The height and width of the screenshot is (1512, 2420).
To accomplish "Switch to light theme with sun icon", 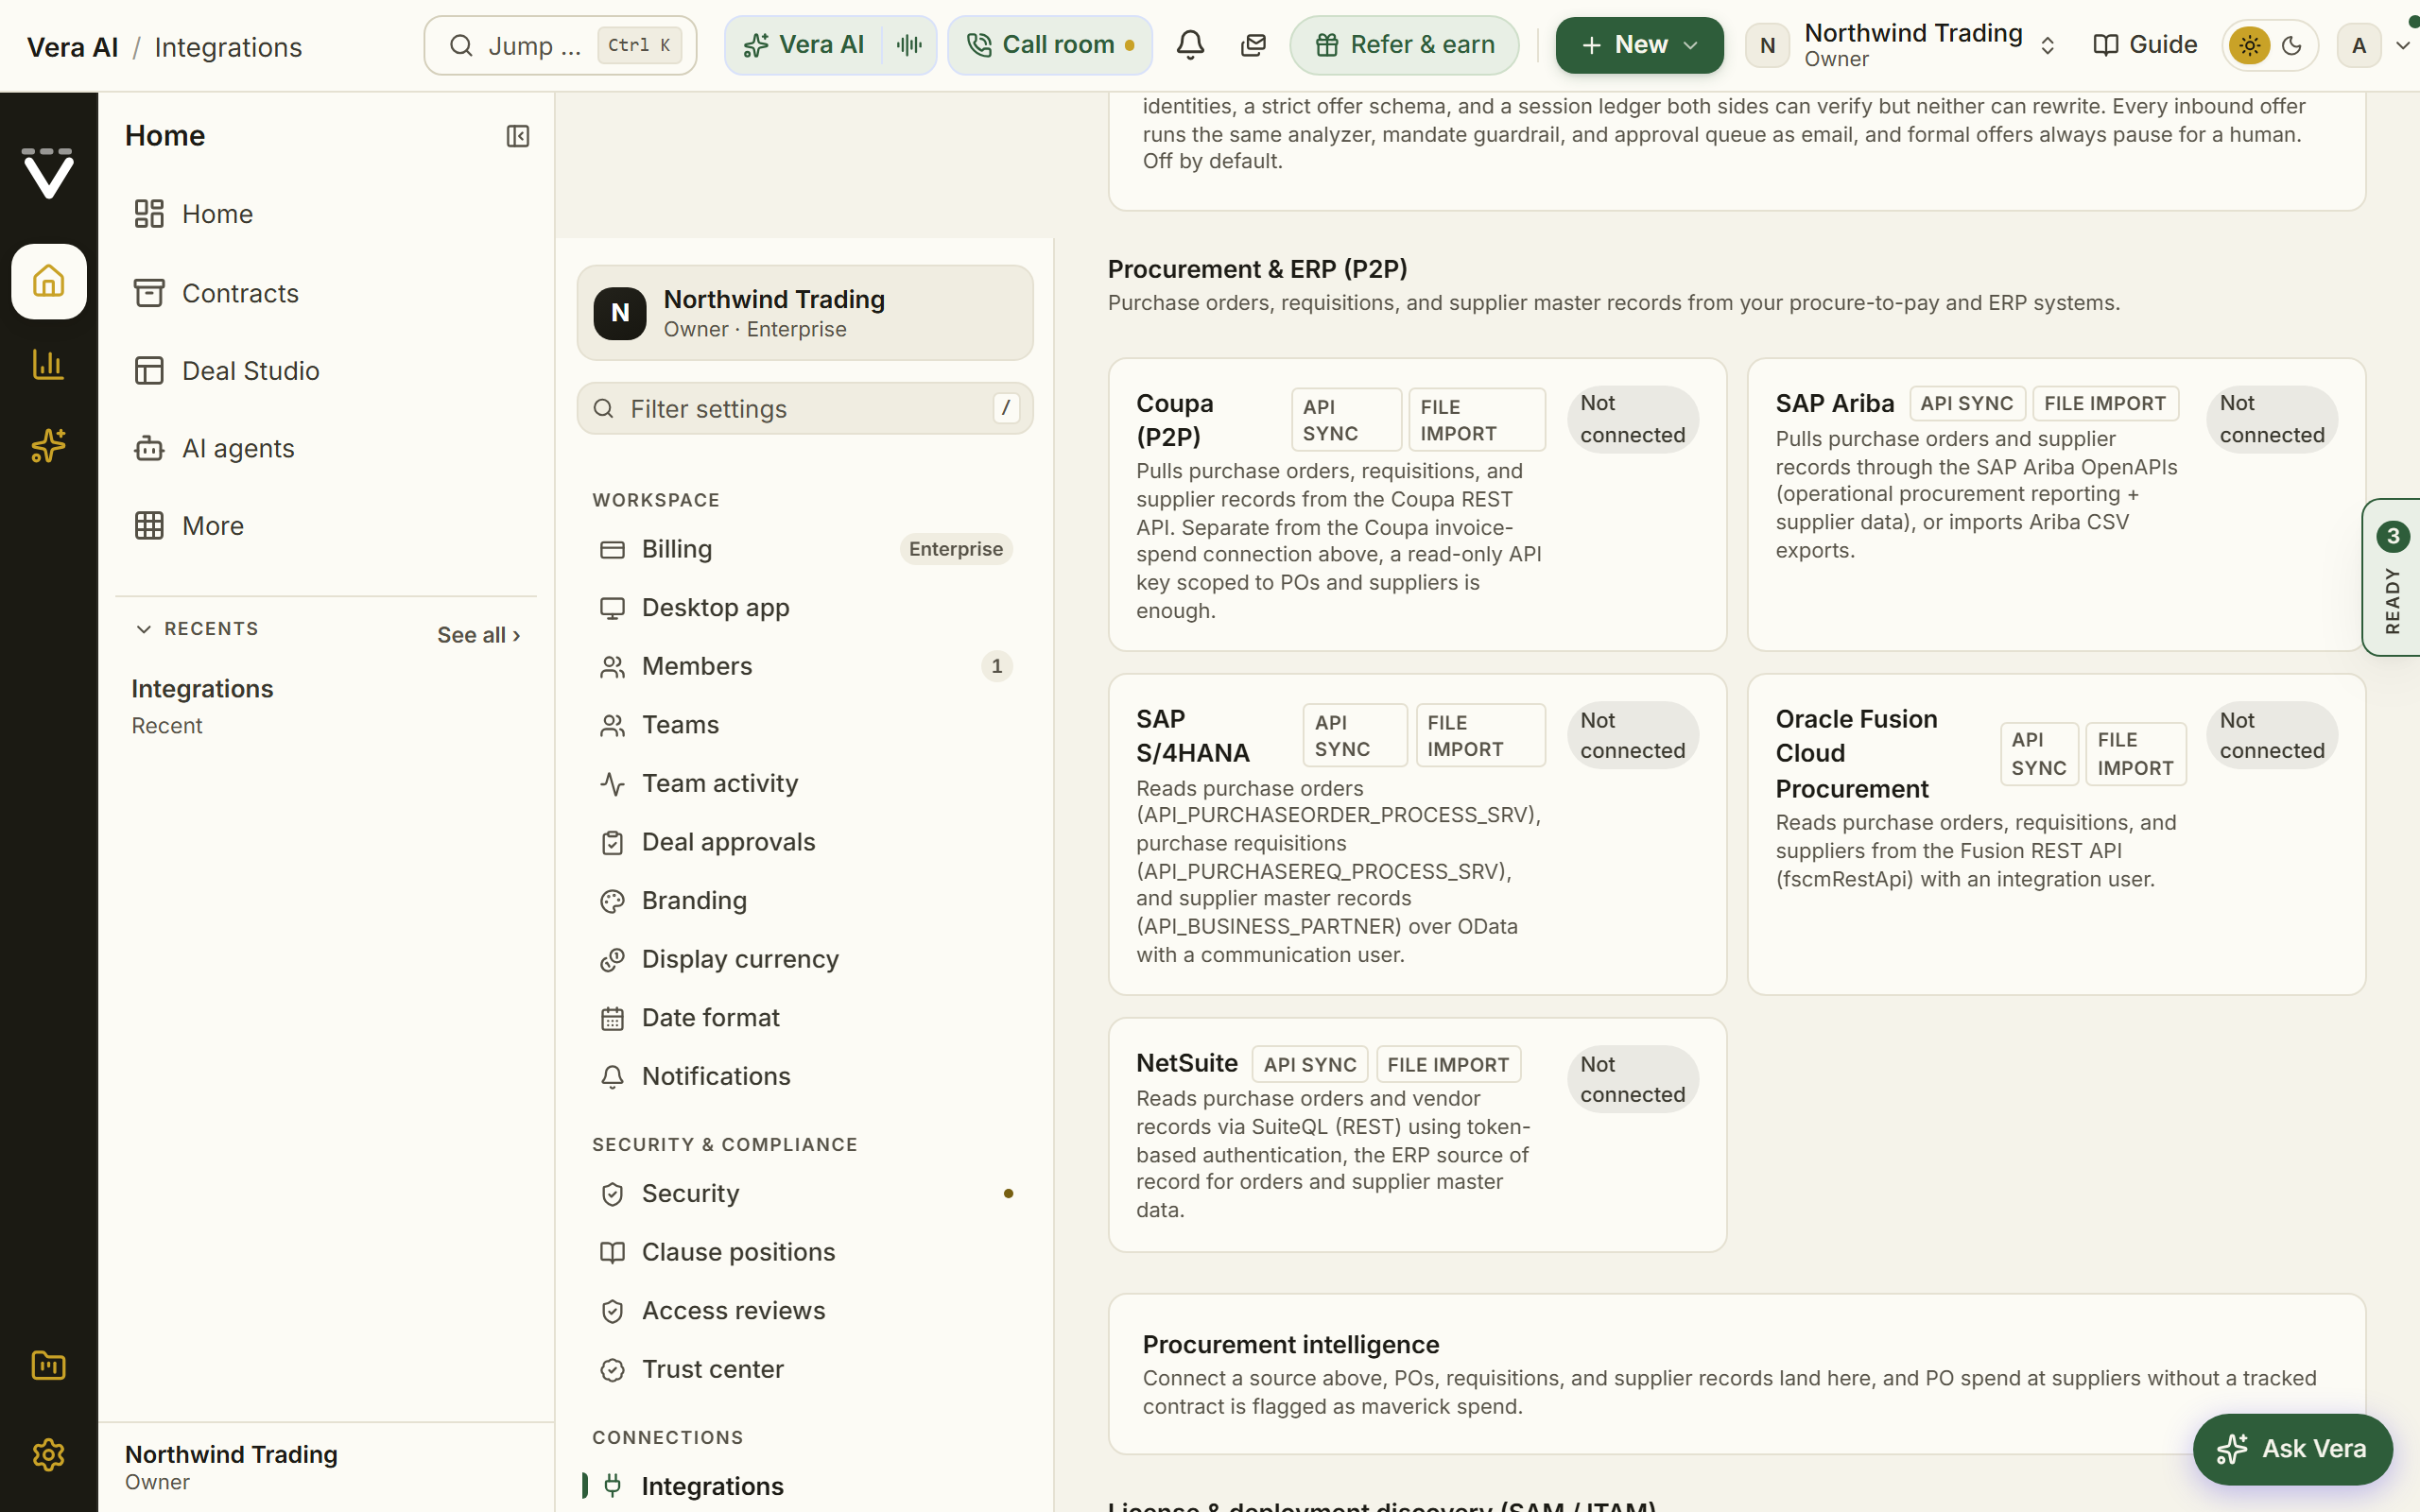I will click(x=2250, y=45).
